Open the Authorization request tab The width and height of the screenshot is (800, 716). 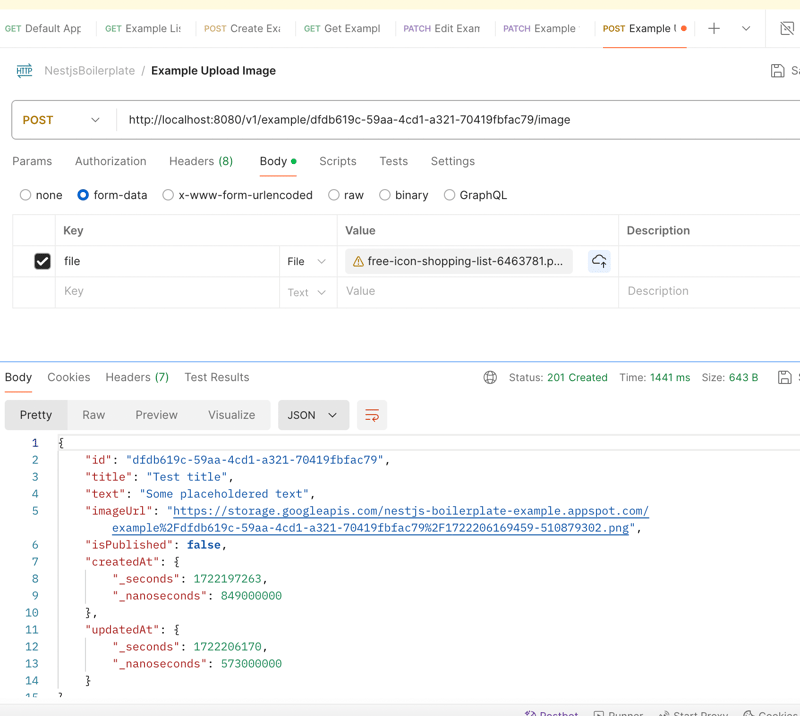pyautogui.click(x=111, y=161)
